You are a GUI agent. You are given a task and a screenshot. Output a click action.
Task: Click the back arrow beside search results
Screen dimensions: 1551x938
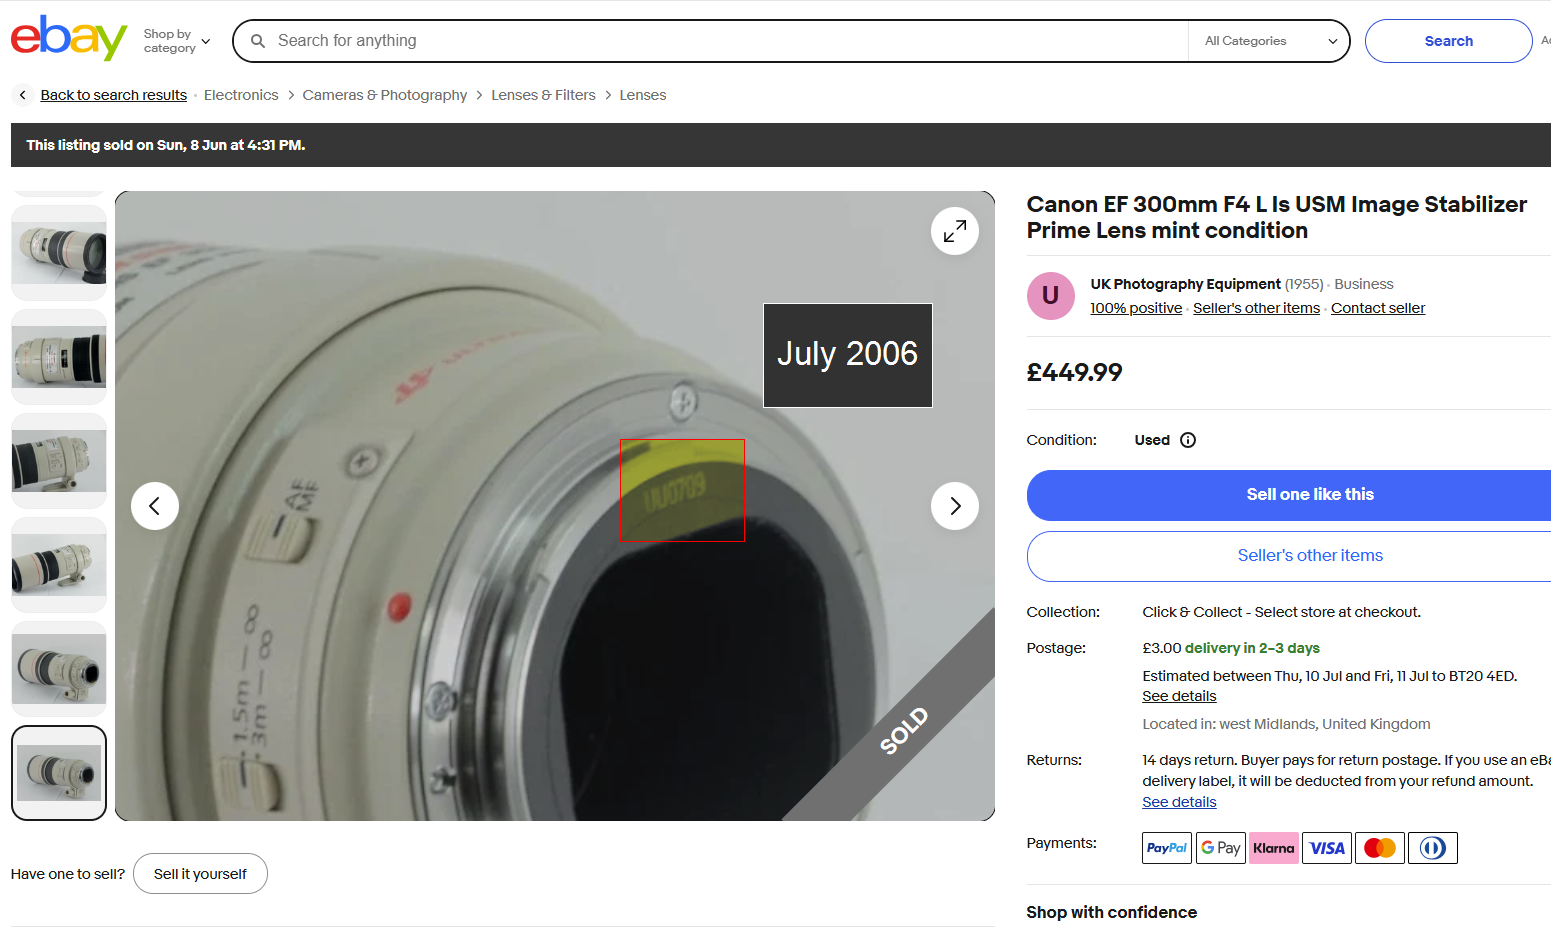pos(23,95)
